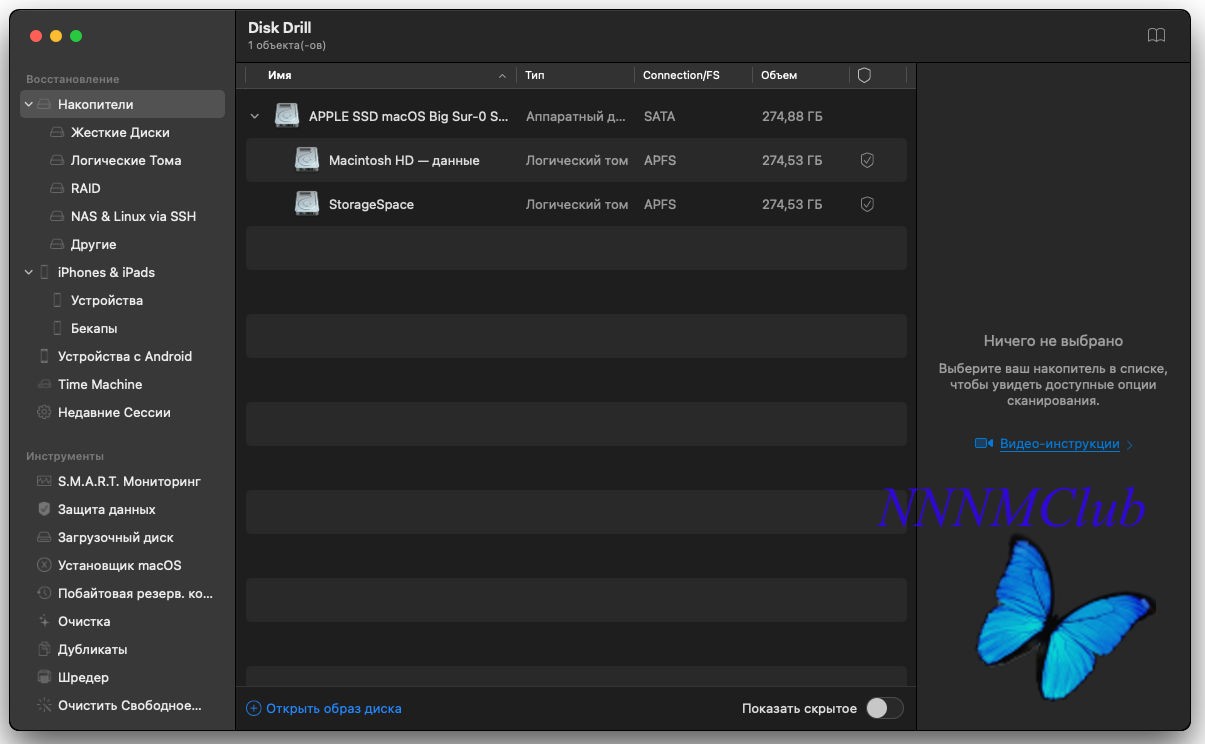
Task: Click the Установщик macOS icon
Action: tap(44, 565)
